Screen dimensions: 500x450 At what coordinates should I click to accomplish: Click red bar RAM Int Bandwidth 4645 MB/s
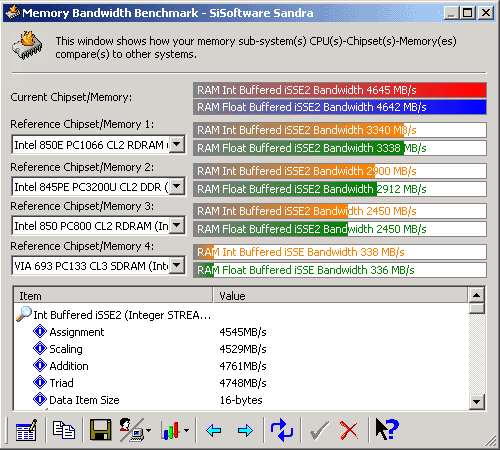tap(340, 90)
